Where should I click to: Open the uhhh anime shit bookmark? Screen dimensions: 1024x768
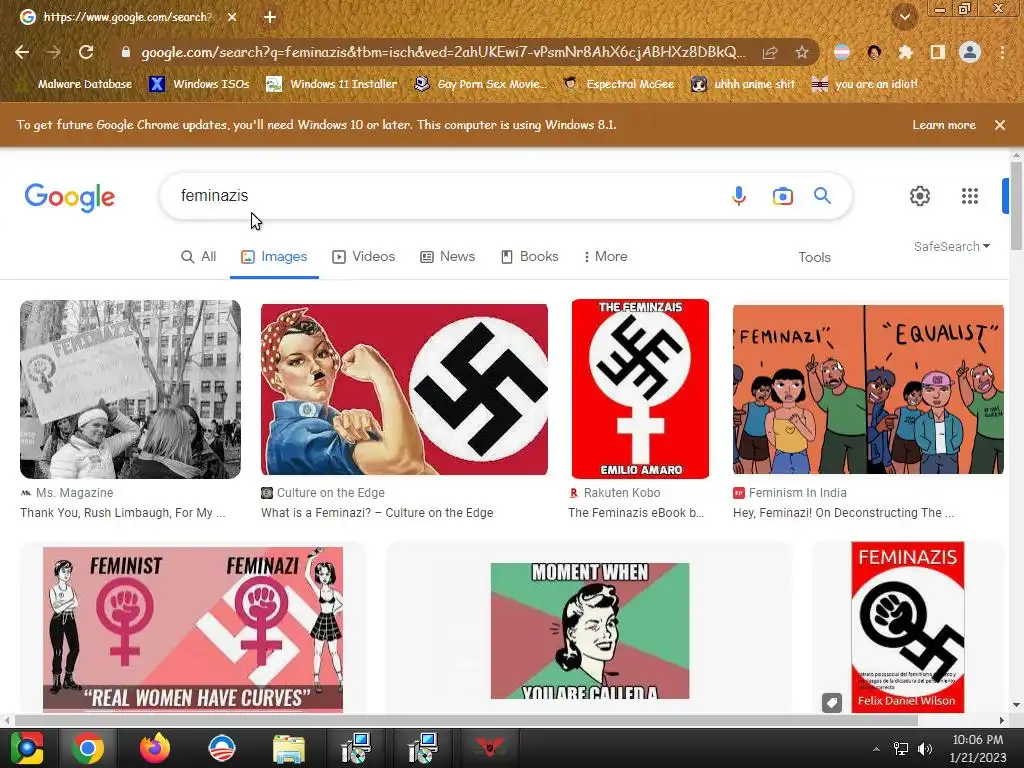coord(743,84)
